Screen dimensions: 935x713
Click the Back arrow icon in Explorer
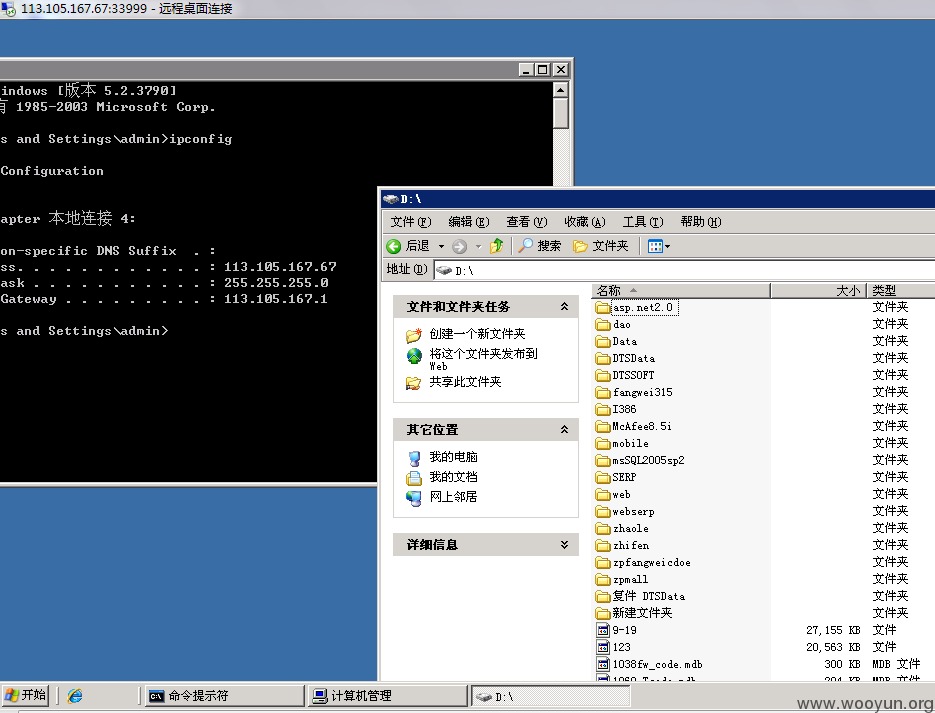pyautogui.click(x=394, y=246)
